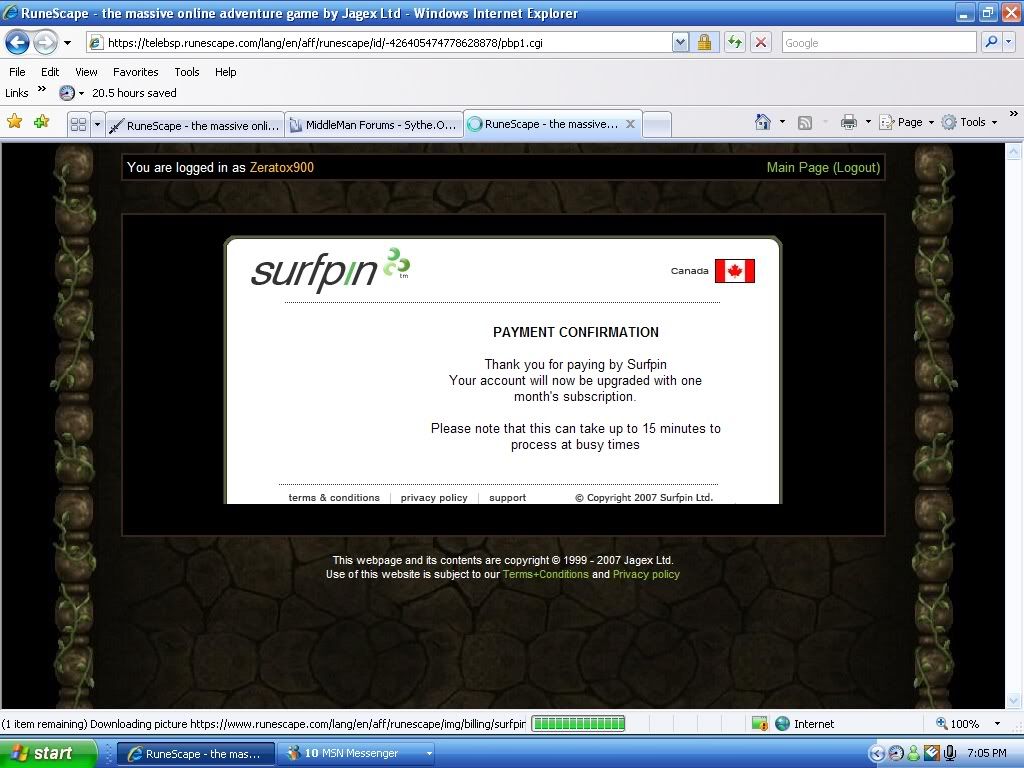Refresh the page with the green arrows icon
The width and height of the screenshot is (1024, 768).
(x=735, y=43)
